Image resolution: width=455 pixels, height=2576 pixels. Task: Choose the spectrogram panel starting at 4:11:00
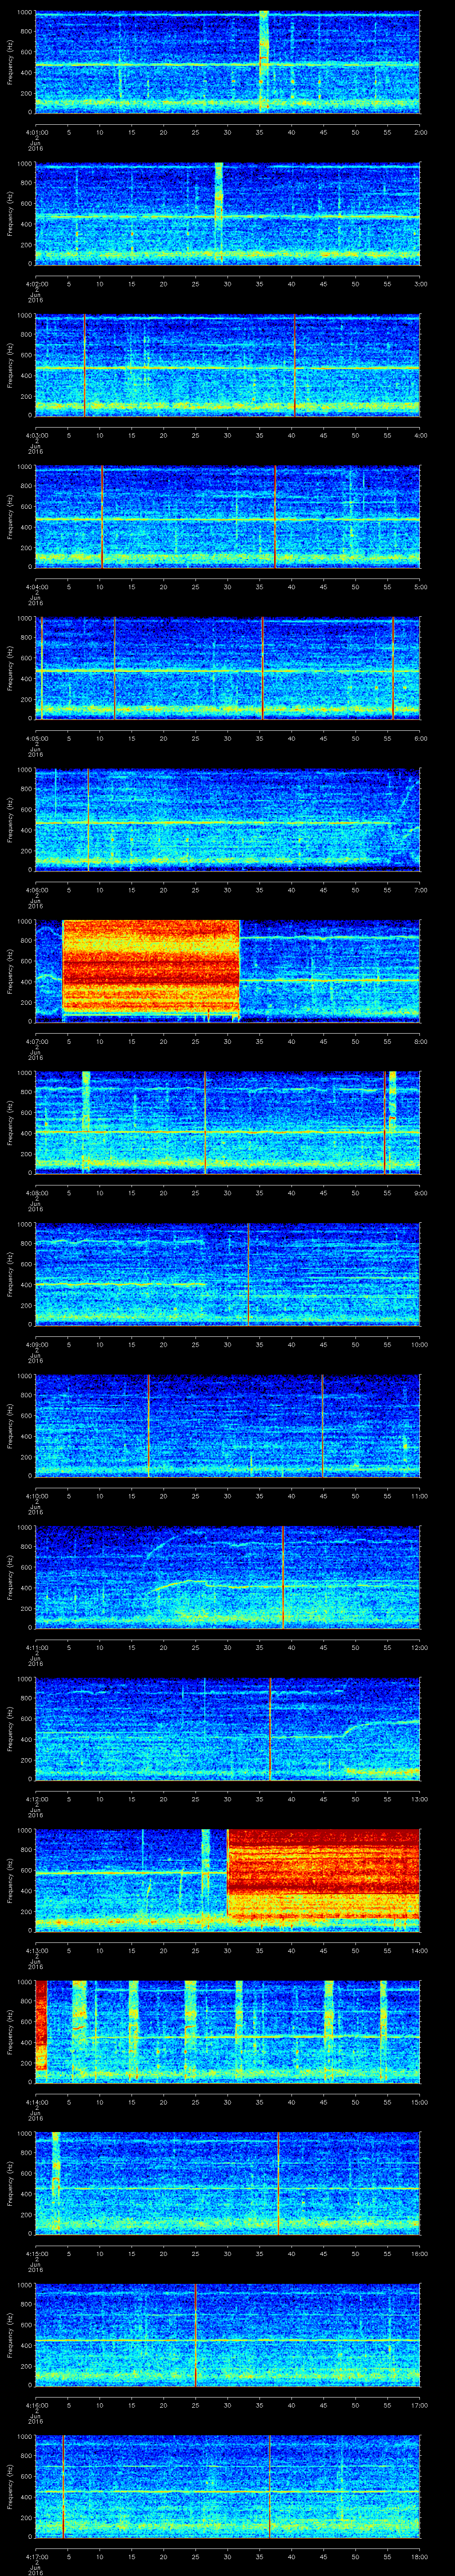227,1576
